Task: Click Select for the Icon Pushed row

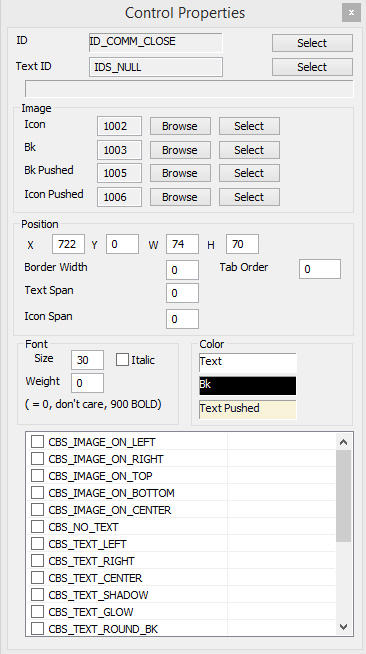Action: (249, 197)
